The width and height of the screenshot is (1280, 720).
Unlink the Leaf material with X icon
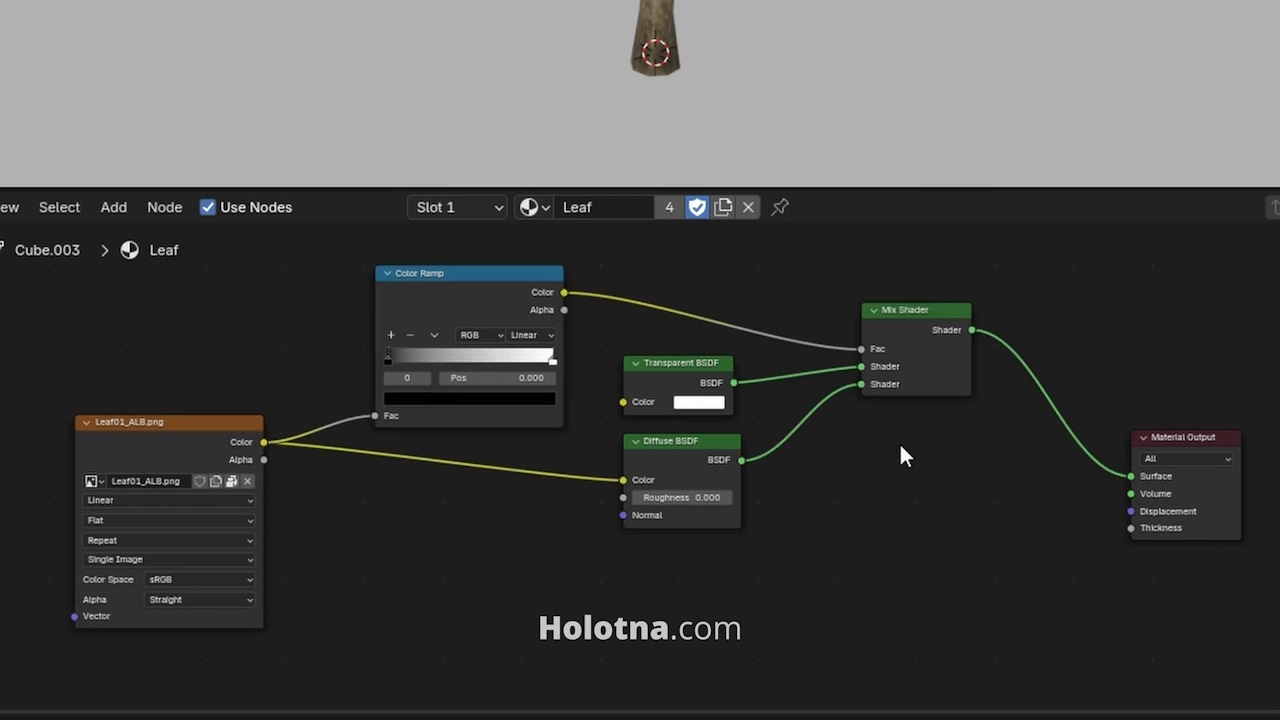click(748, 207)
